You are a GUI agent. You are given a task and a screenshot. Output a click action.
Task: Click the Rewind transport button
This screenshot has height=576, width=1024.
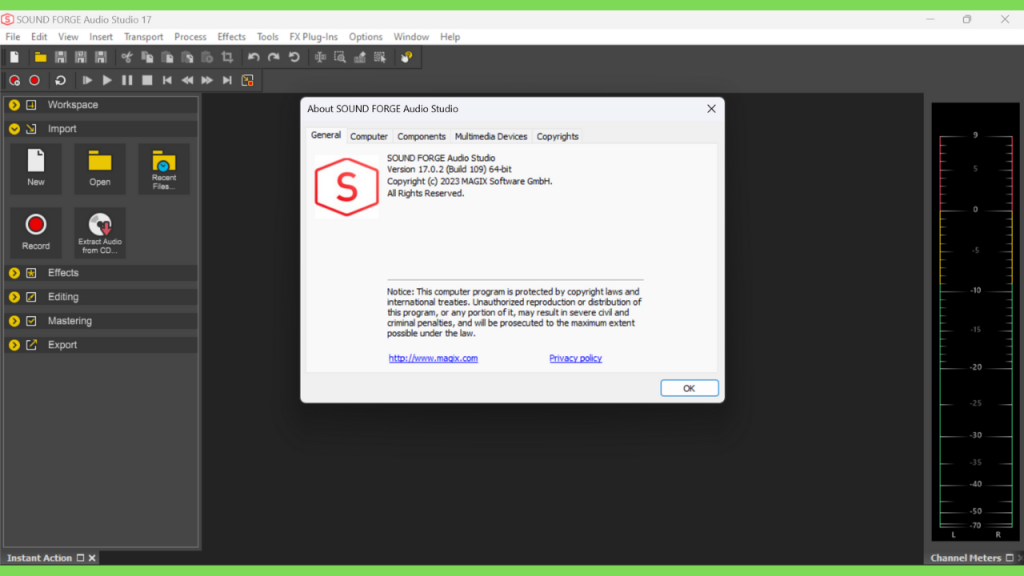coord(187,80)
